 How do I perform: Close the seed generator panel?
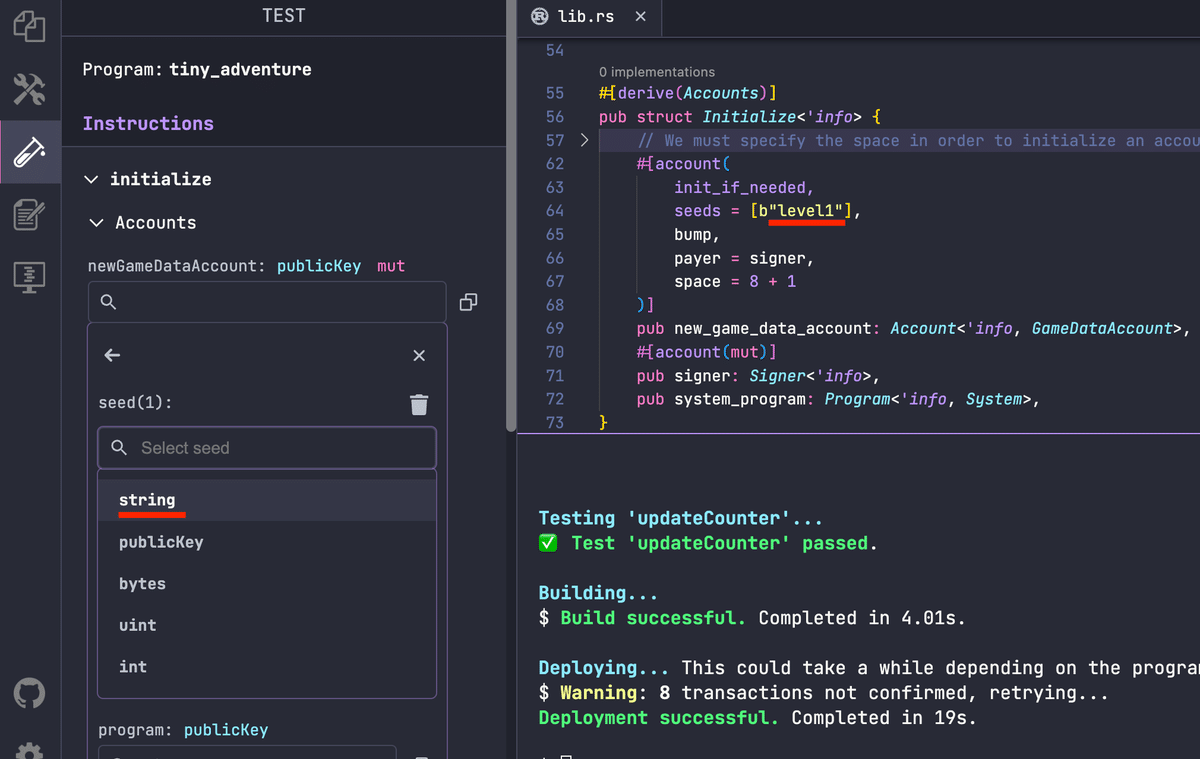(x=419, y=356)
